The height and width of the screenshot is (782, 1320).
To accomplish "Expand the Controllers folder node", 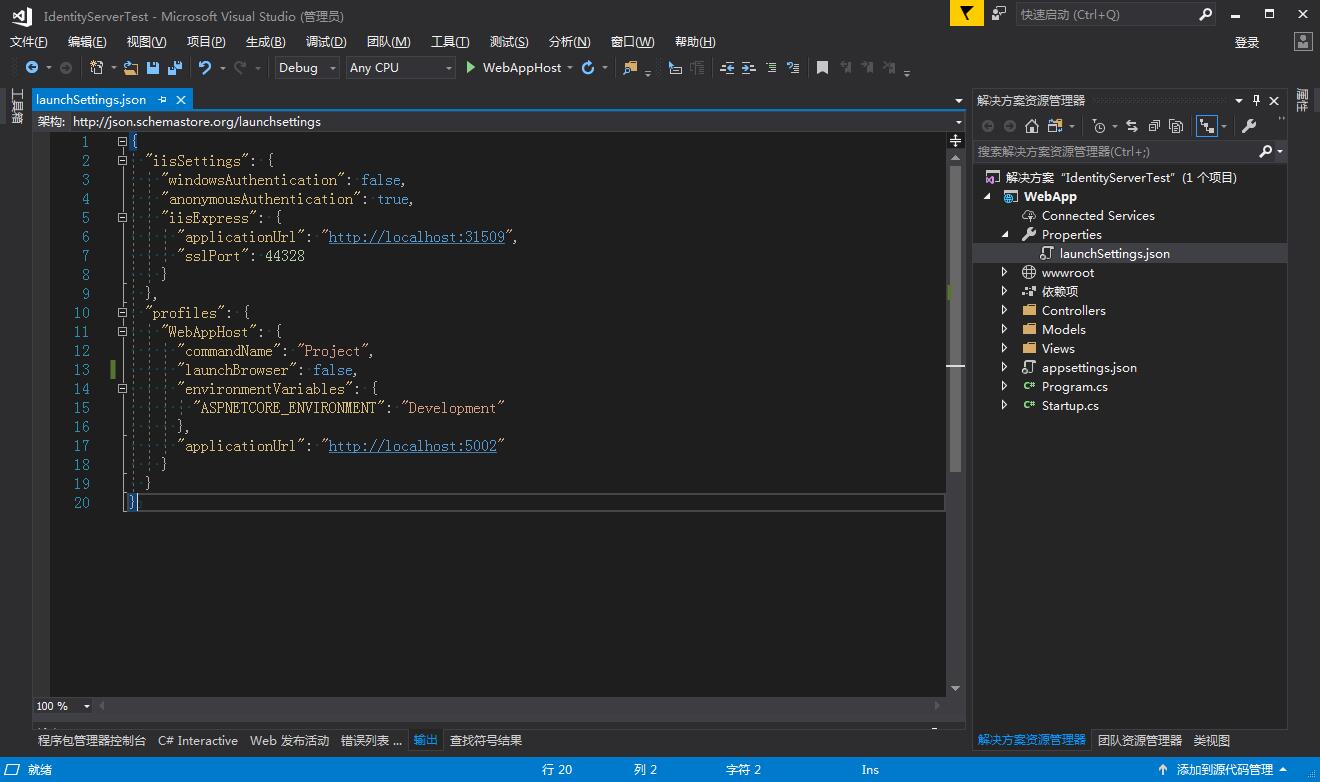I will [x=1005, y=311].
